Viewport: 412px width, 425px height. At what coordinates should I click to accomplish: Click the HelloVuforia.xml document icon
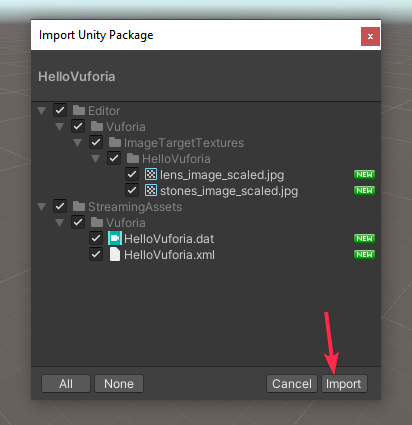pyautogui.click(x=115, y=255)
